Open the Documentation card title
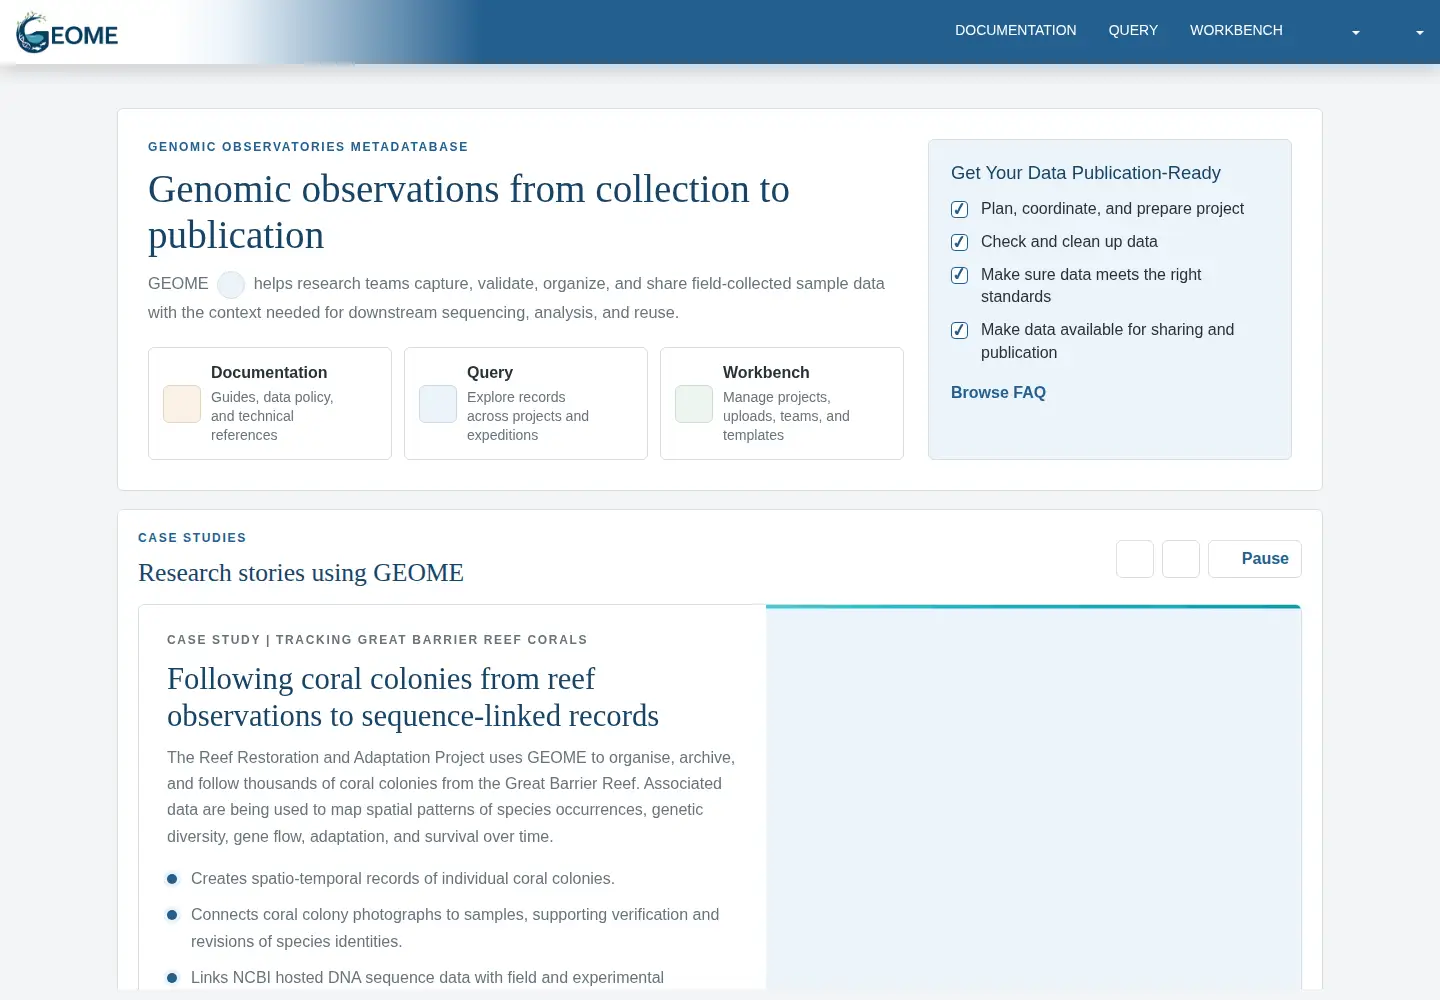Image resolution: width=1440 pixels, height=1000 pixels. pyautogui.click(x=269, y=372)
